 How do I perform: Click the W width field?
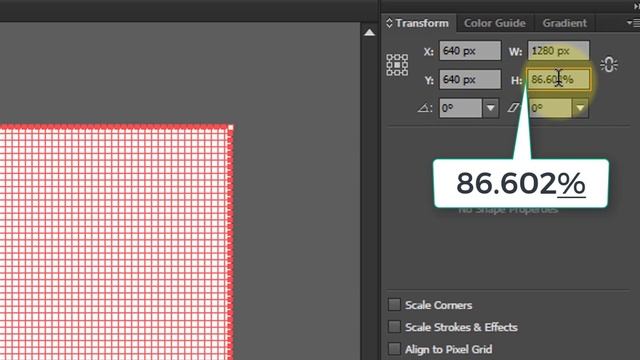pyautogui.click(x=558, y=51)
